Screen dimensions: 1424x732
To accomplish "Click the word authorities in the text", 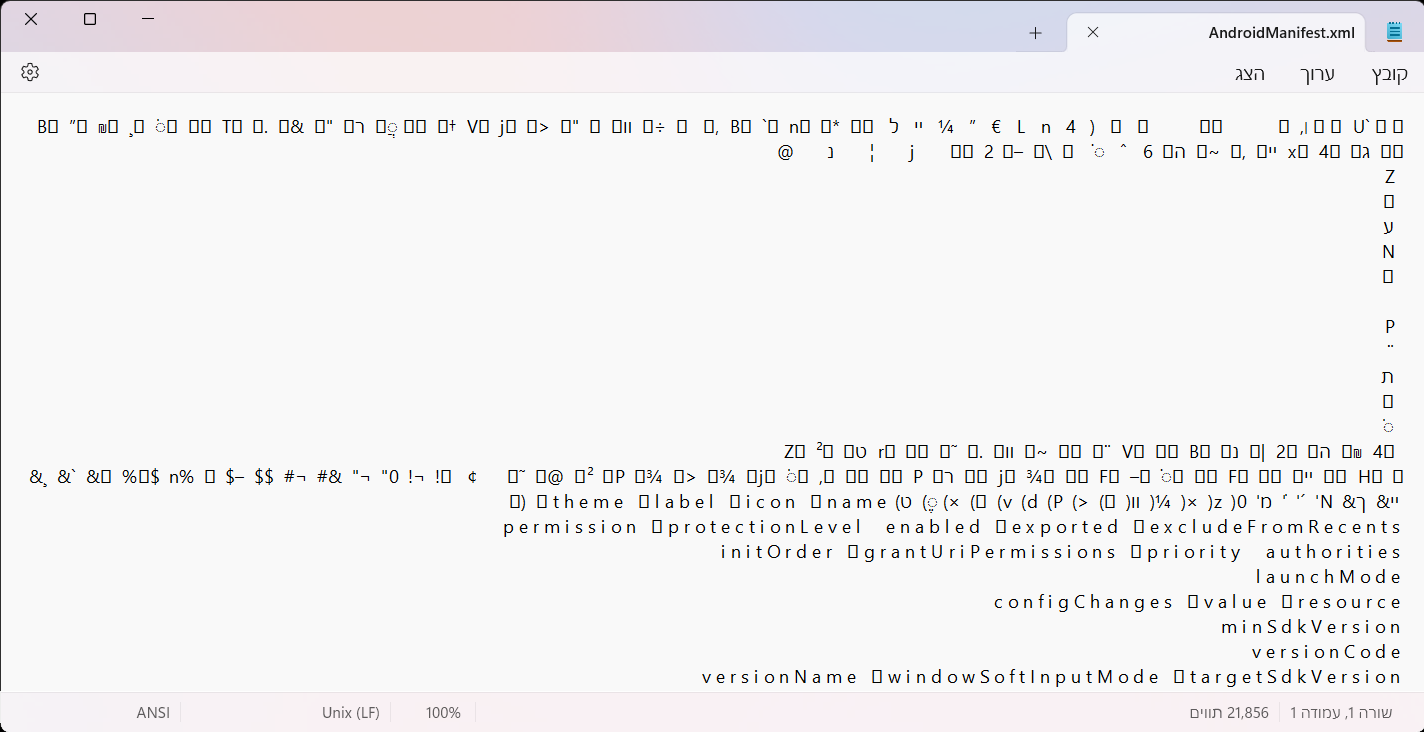I will [1334, 552].
